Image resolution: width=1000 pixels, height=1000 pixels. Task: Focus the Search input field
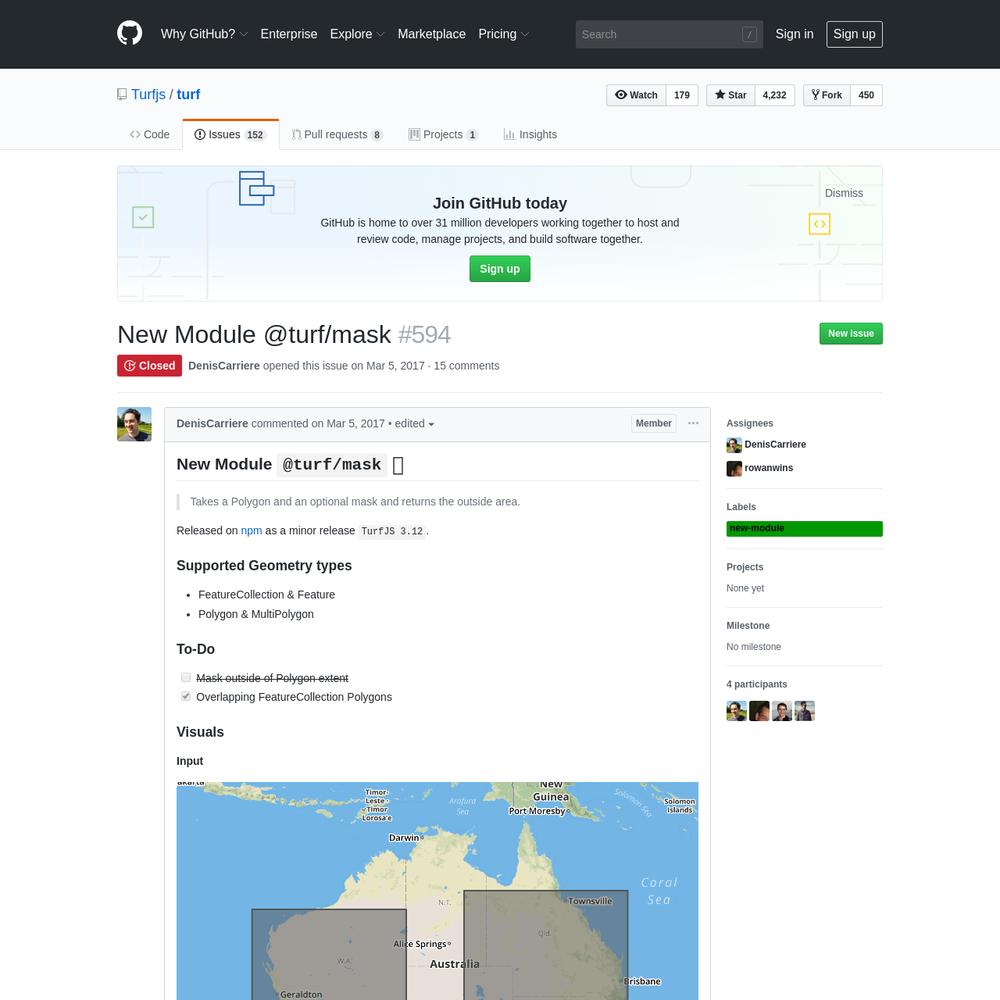pos(669,34)
